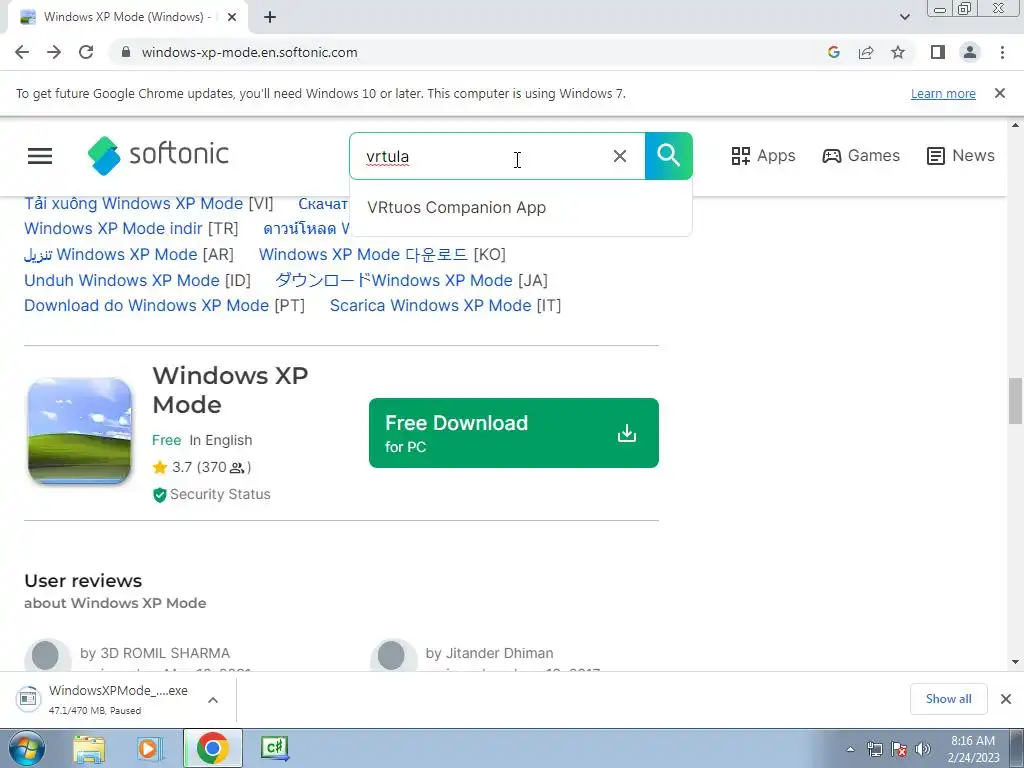Open the Chrome profile menu

tap(970, 52)
